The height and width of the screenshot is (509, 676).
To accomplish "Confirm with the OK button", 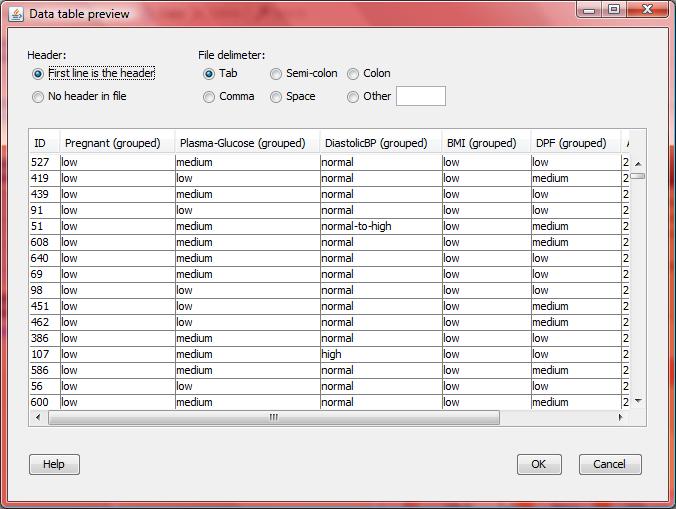I will [x=539, y=464].
